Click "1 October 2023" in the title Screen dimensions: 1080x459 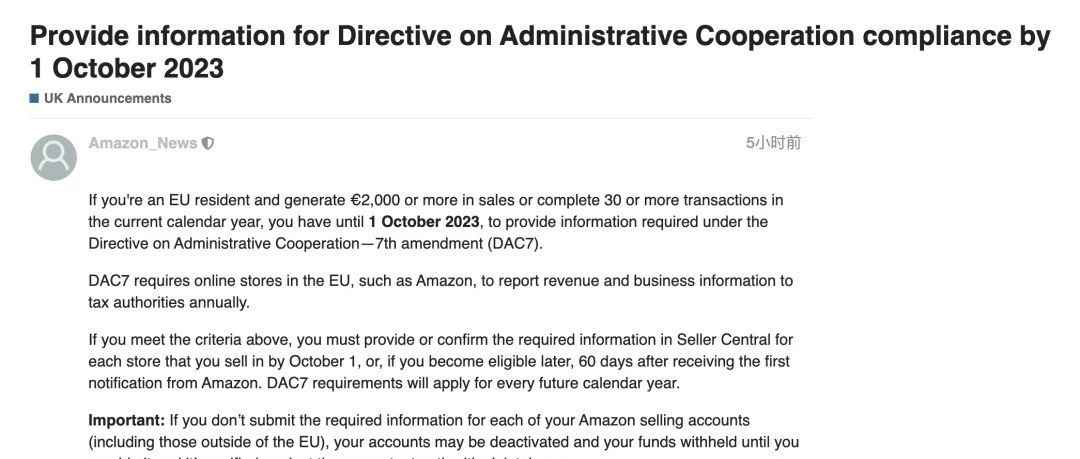pyautogui.click(x=127, y=69)
